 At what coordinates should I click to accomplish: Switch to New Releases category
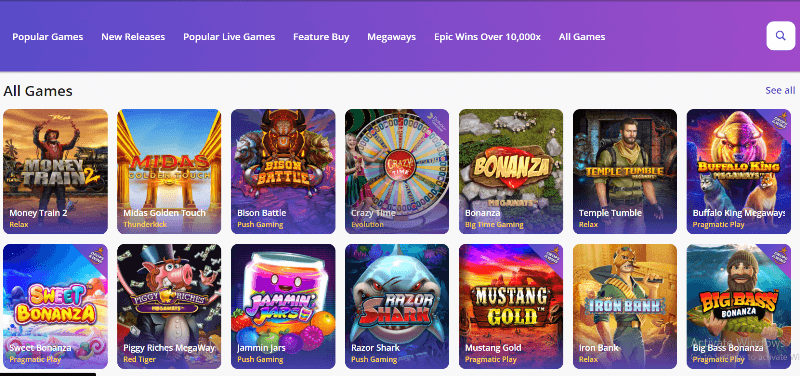pyautogui.click(x=133, y=37)
